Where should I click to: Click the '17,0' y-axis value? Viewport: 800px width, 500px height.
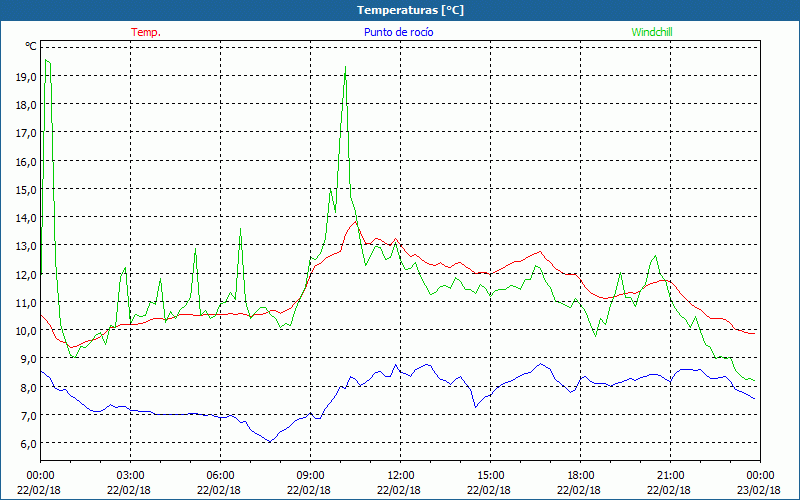(26, 133)
